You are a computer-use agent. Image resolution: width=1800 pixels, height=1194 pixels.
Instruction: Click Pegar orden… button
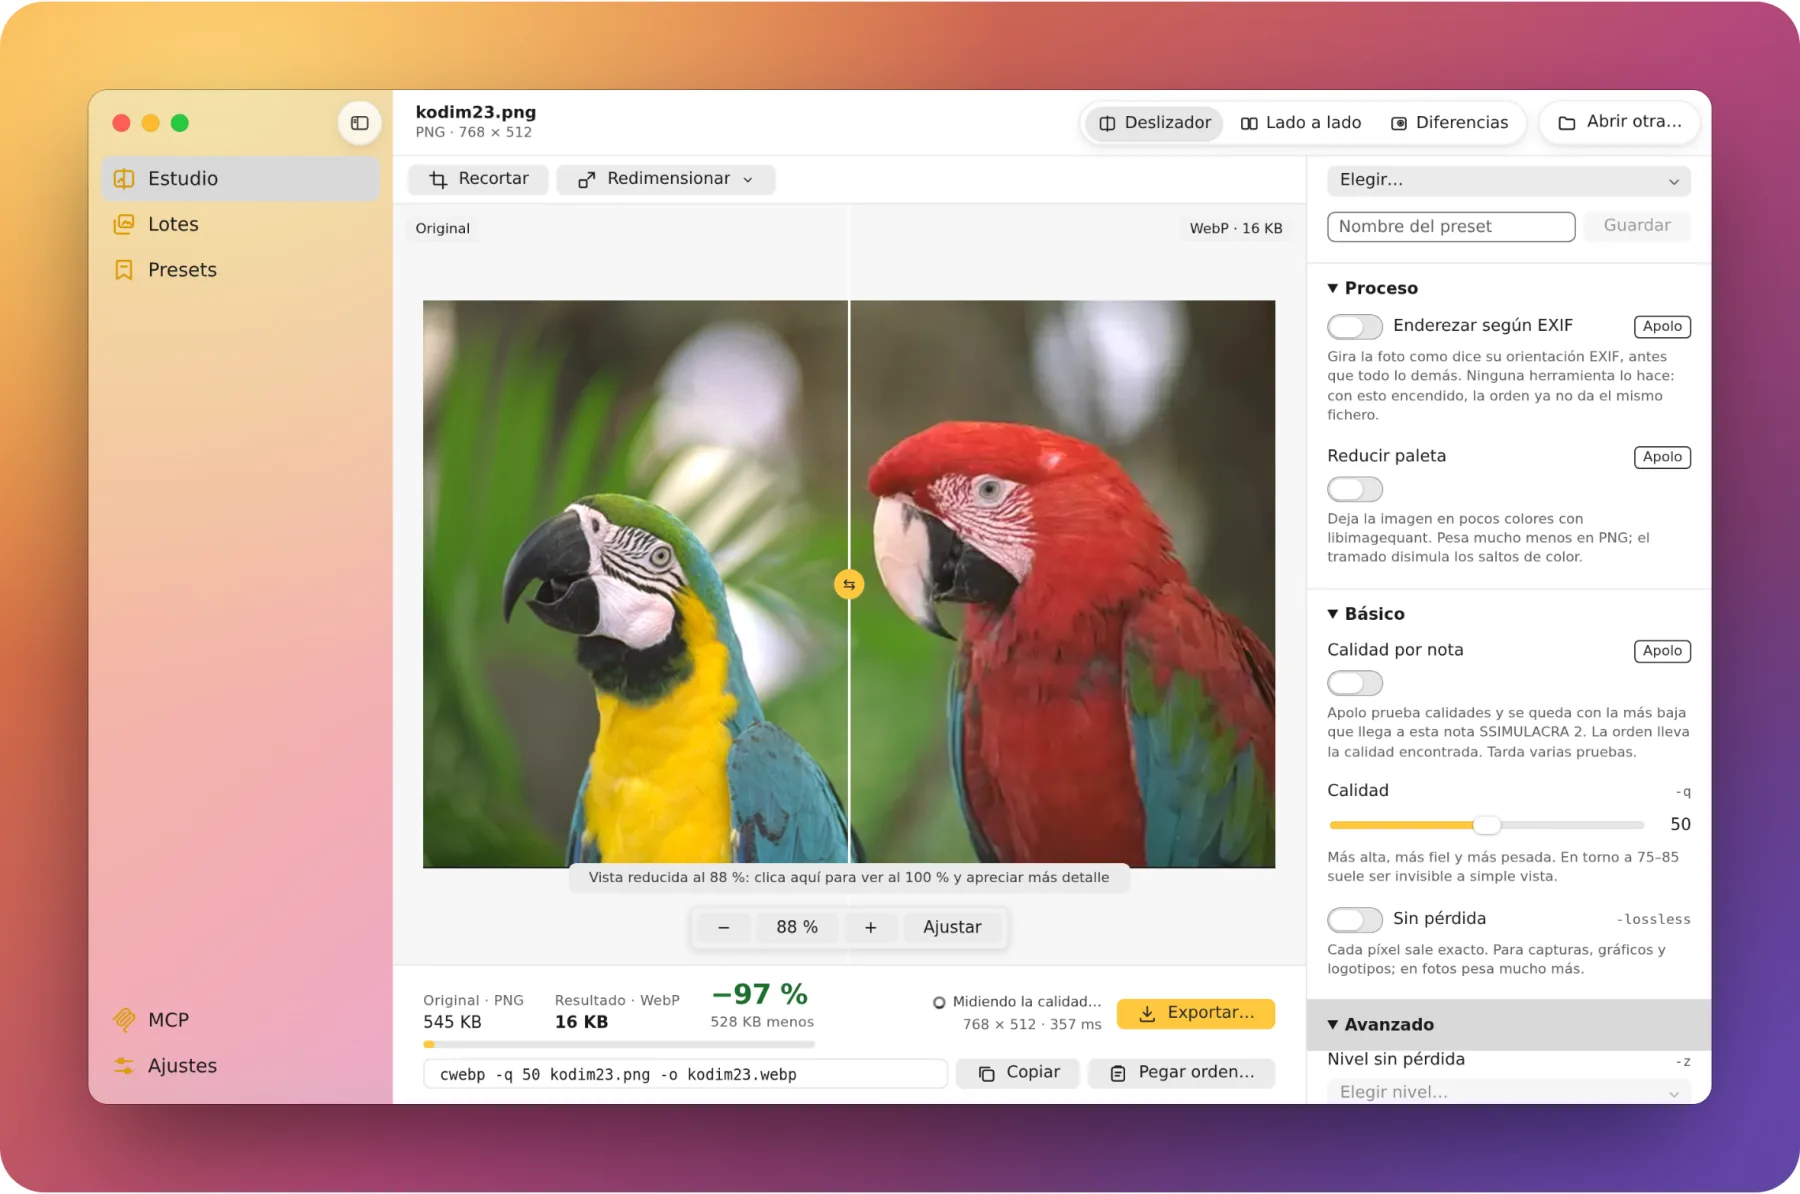coord(1182,1072)
